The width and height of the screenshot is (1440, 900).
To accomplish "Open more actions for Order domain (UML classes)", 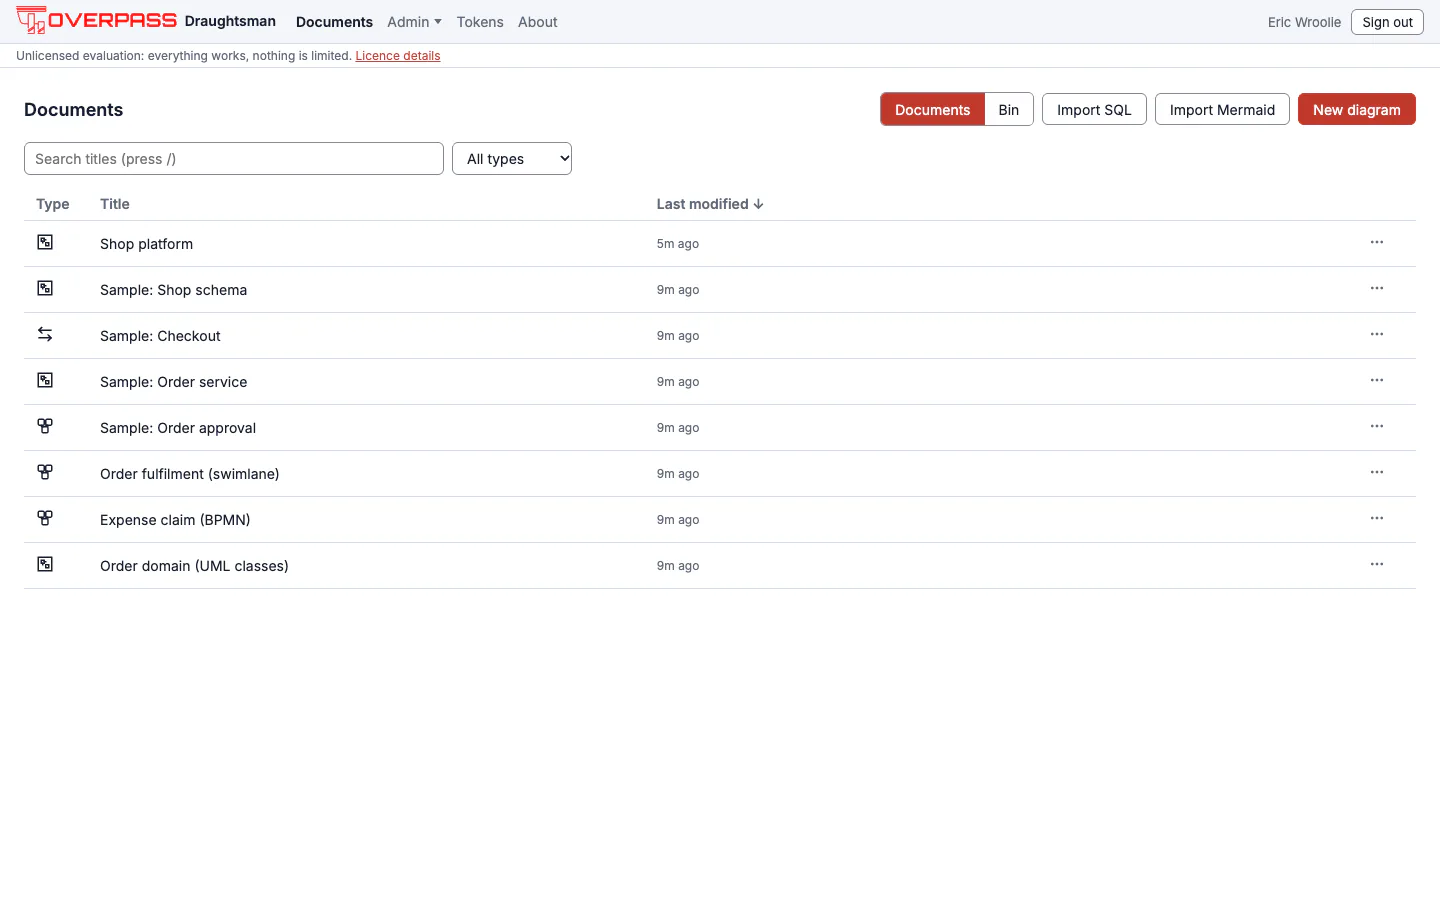I will click(1377, 564).
